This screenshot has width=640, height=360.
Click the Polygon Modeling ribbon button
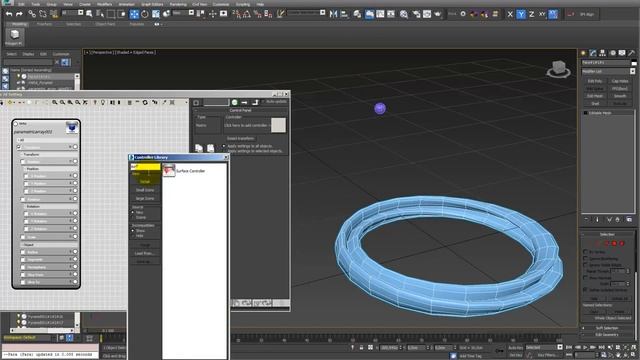(x=14, y=37)
